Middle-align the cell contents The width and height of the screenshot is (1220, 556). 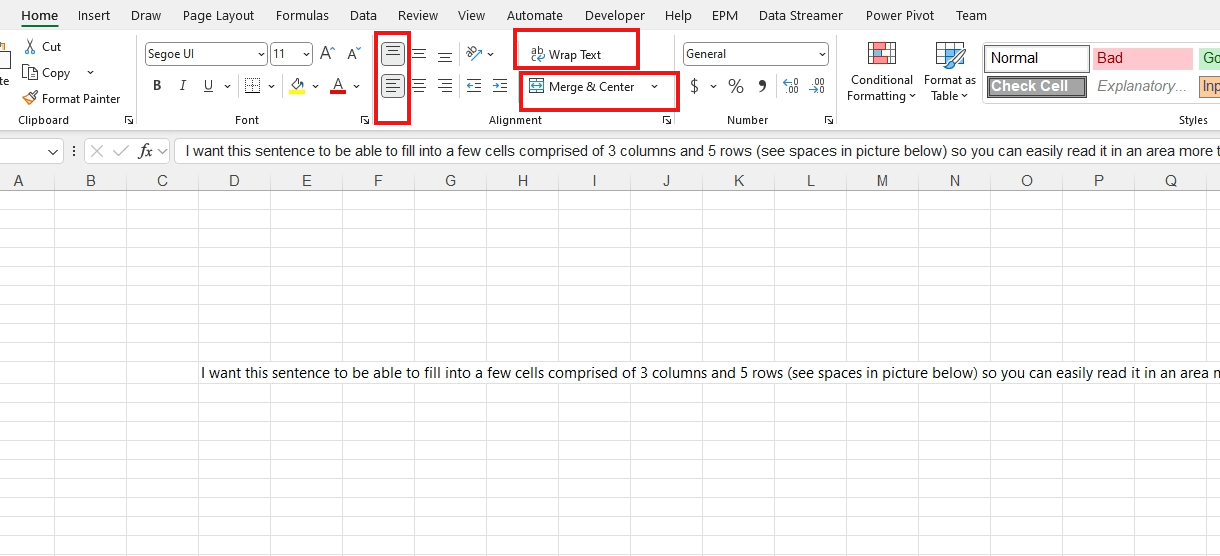click(x=419, y=54)
